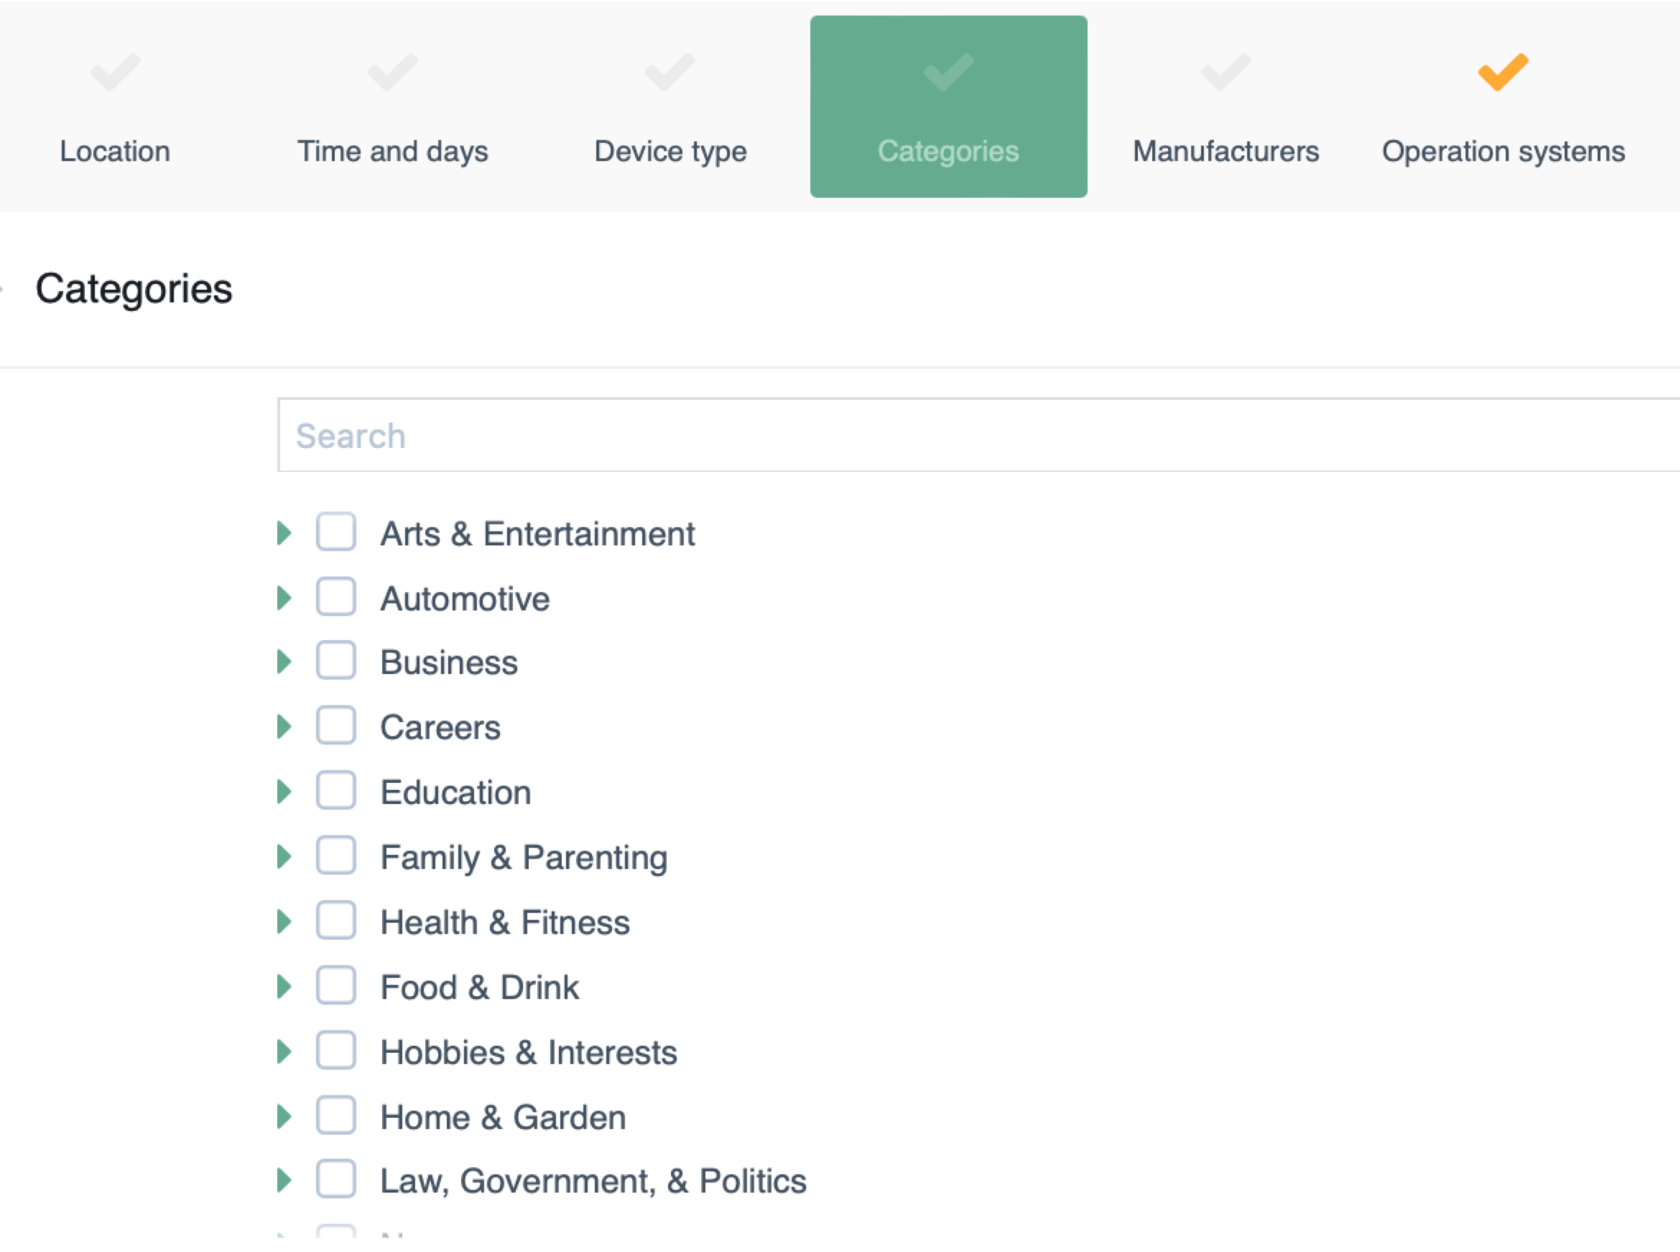This screenshot has height=1252, width=1680.
Task: Click the Home & Garden label
Action: (503, 1117)
